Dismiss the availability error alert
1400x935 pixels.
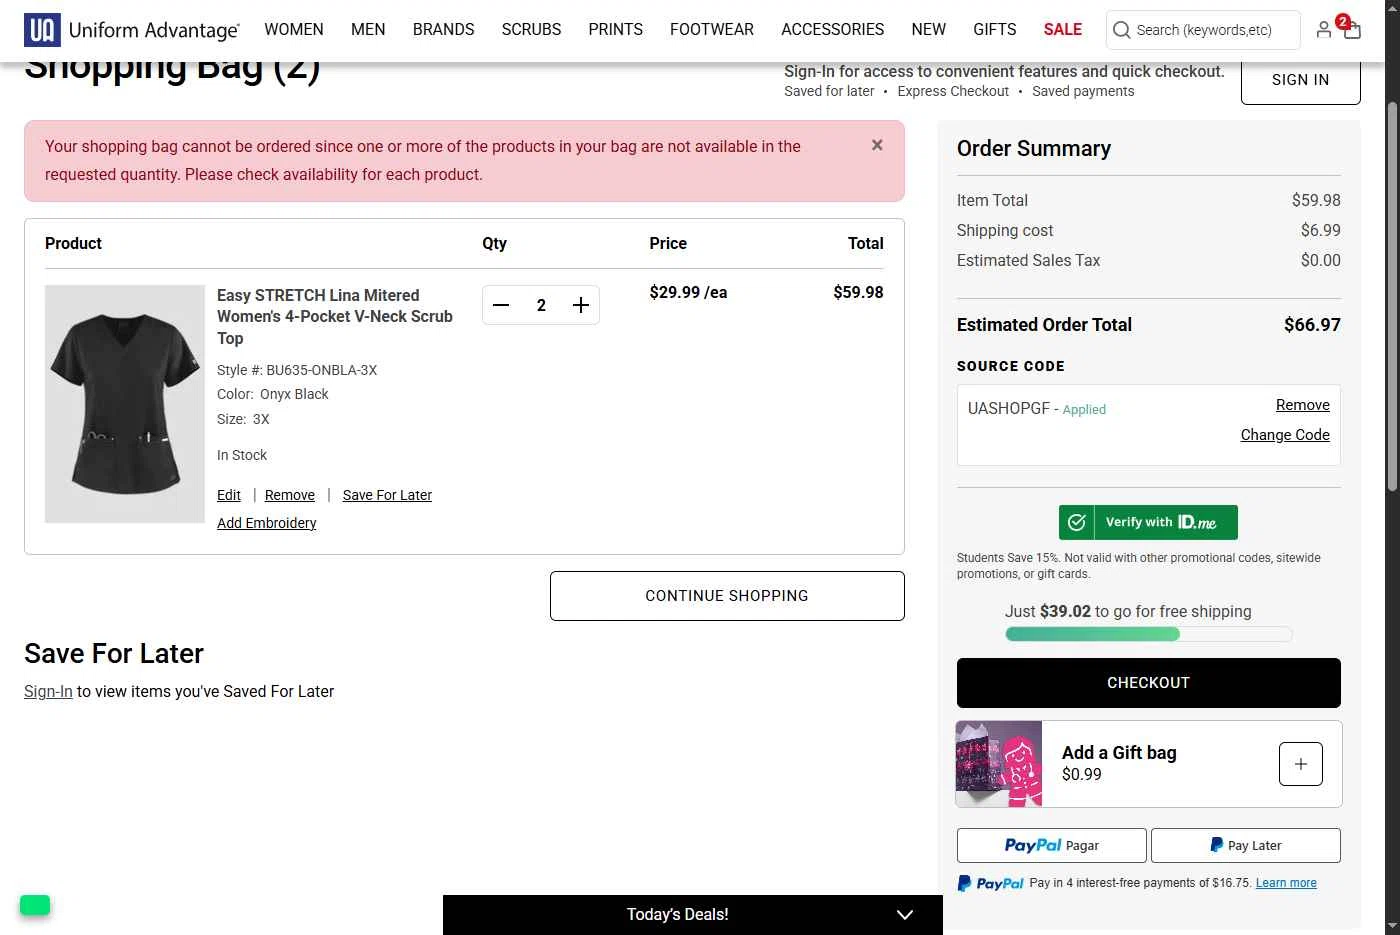[x=877, y=145]
